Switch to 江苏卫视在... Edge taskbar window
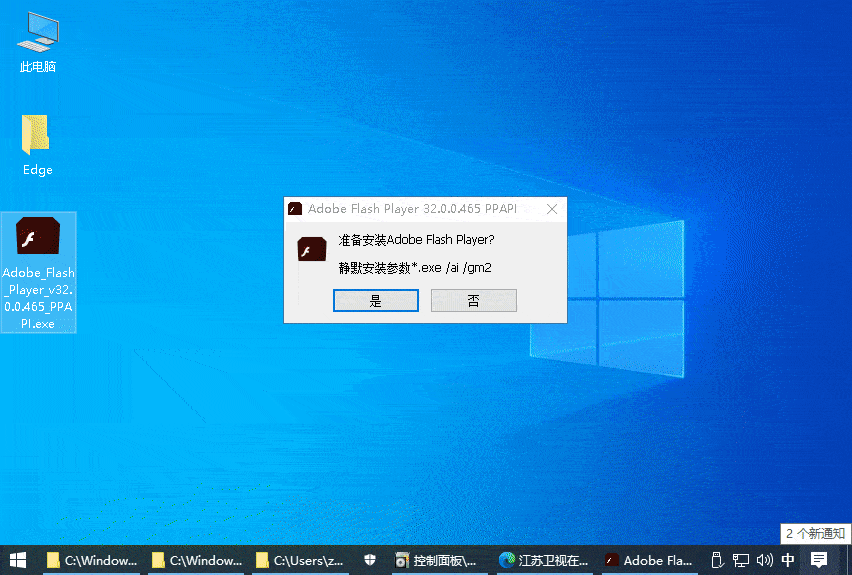This screenshot has height=575, width=852. click(544, 560)
